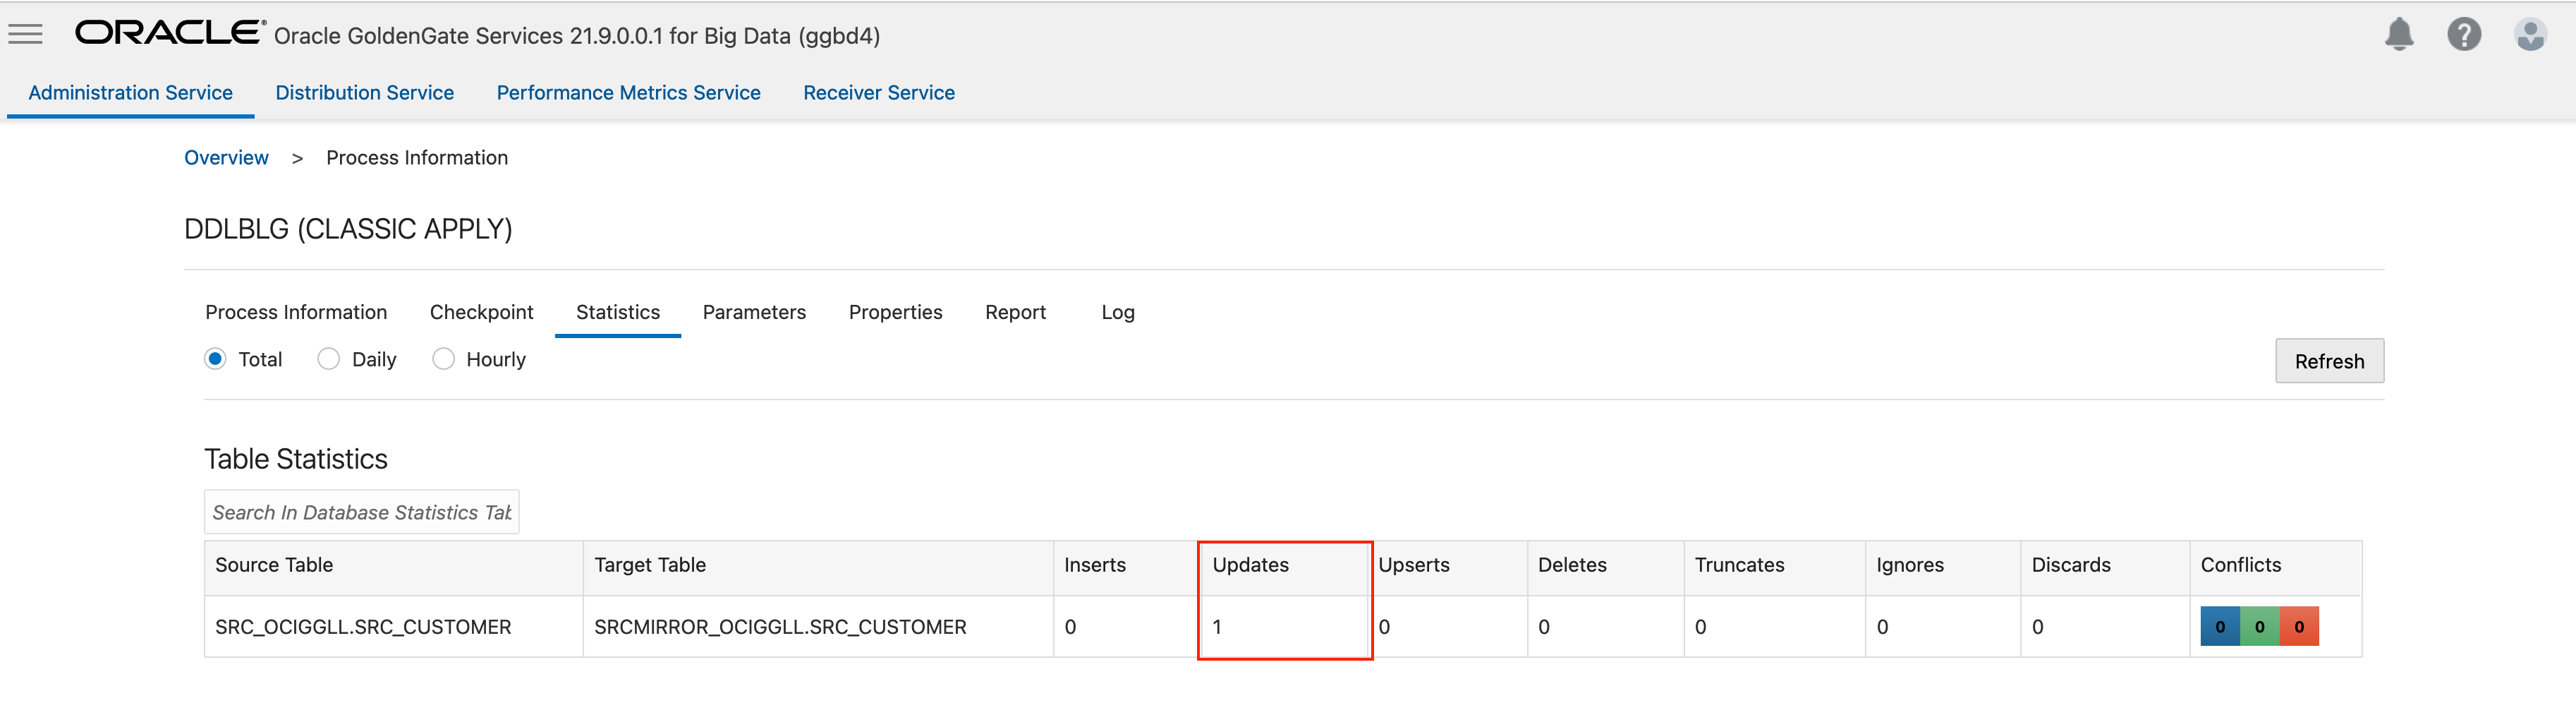Screen dimensions: 2576x727
Task: Click the Updates column header
Action: 1250,565
